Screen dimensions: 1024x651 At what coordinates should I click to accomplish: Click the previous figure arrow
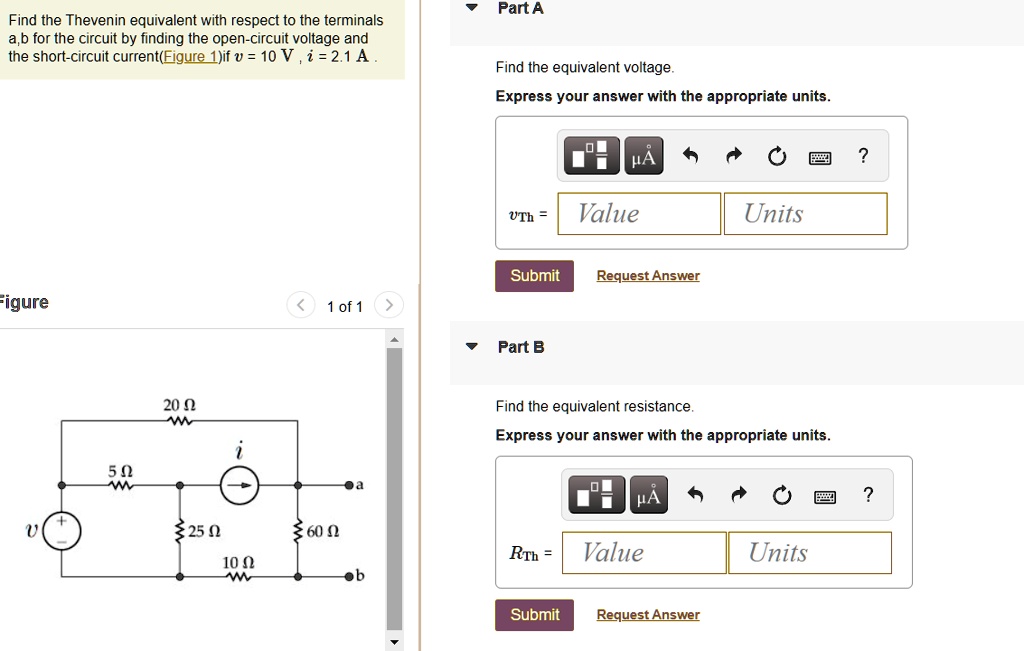[x=299, y=306]
